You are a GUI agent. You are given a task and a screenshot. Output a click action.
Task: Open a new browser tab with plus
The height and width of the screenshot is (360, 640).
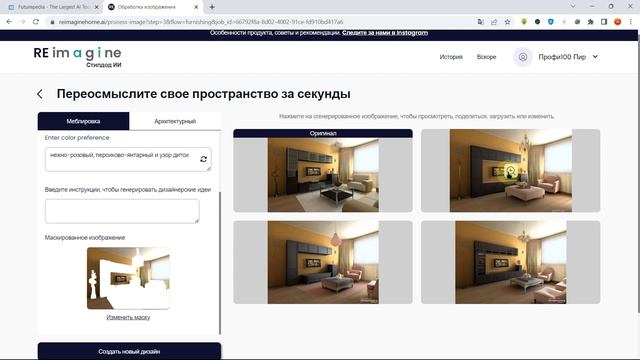[x=212, y=7]
